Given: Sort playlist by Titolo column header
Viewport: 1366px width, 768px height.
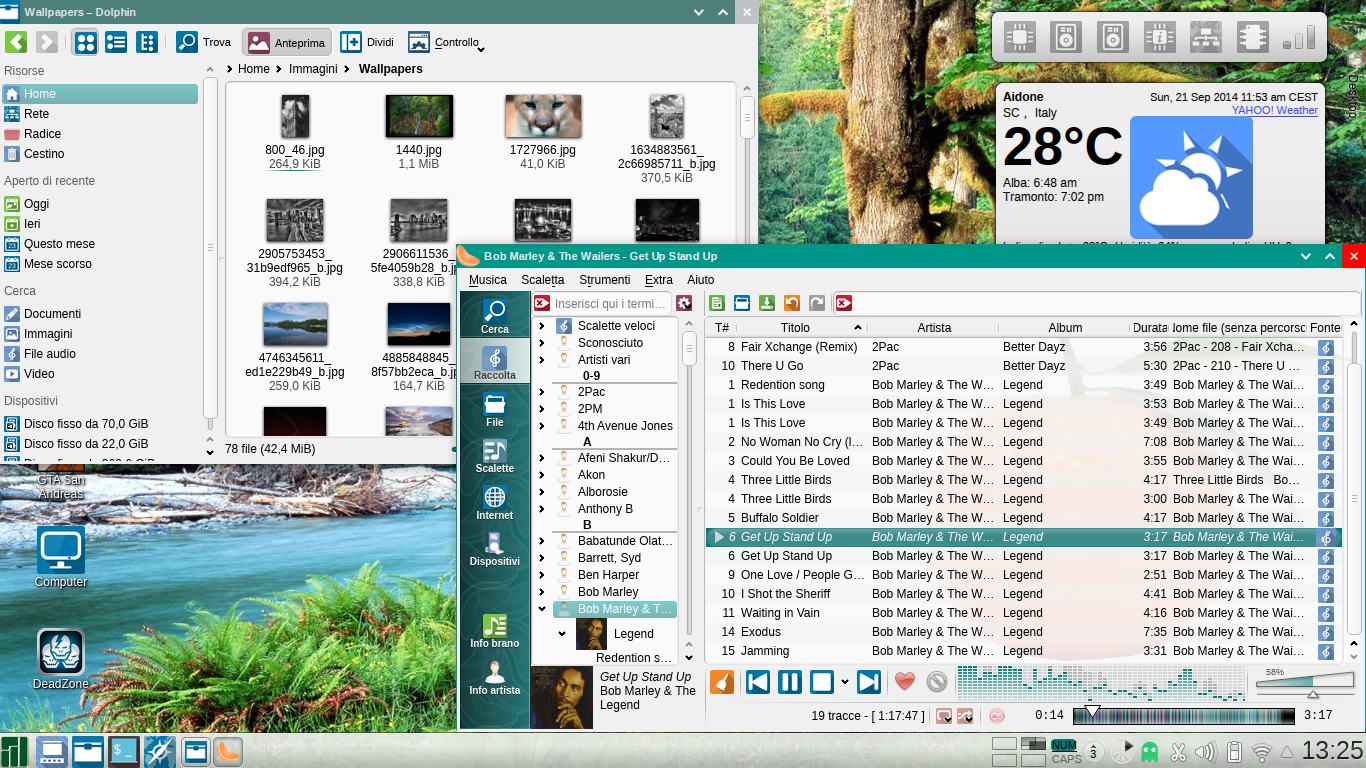Looking at the screenshot, I should [802, 327].
